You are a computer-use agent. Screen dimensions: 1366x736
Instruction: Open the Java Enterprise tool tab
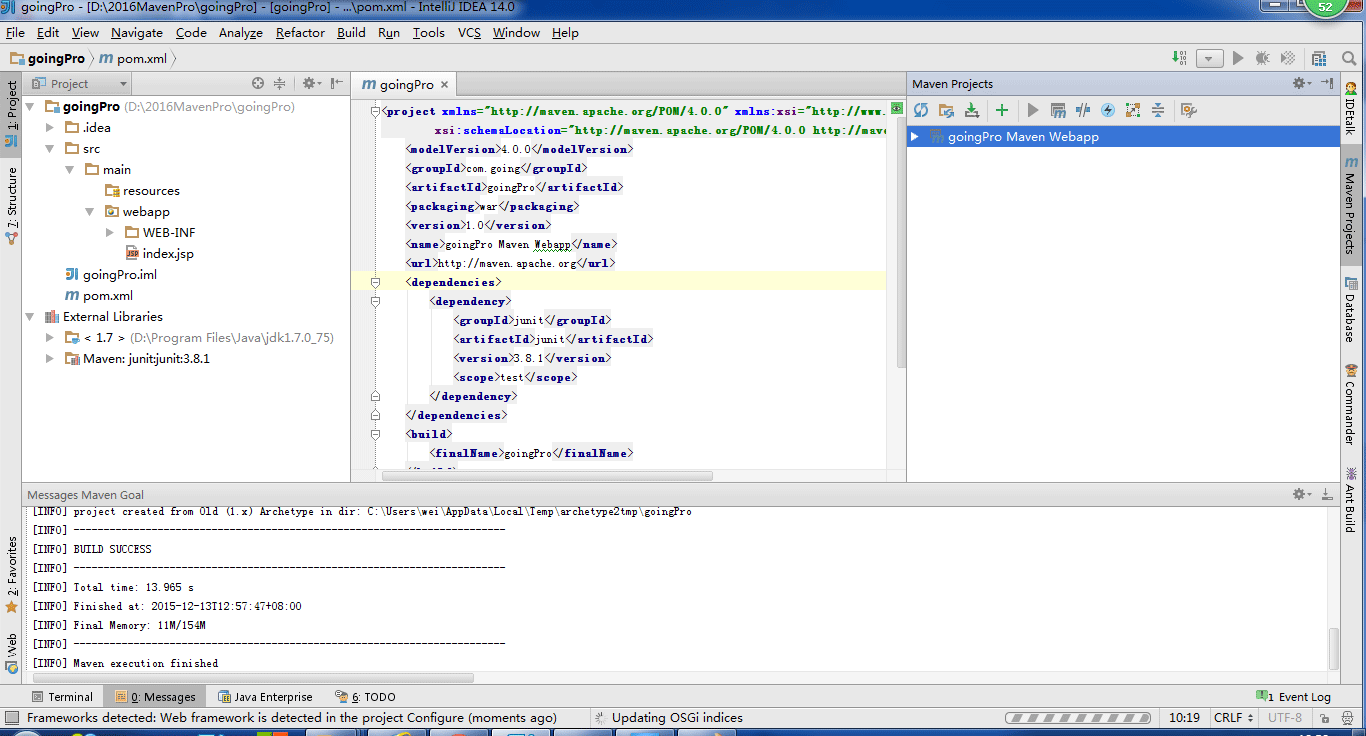click(x=265, y=696)
